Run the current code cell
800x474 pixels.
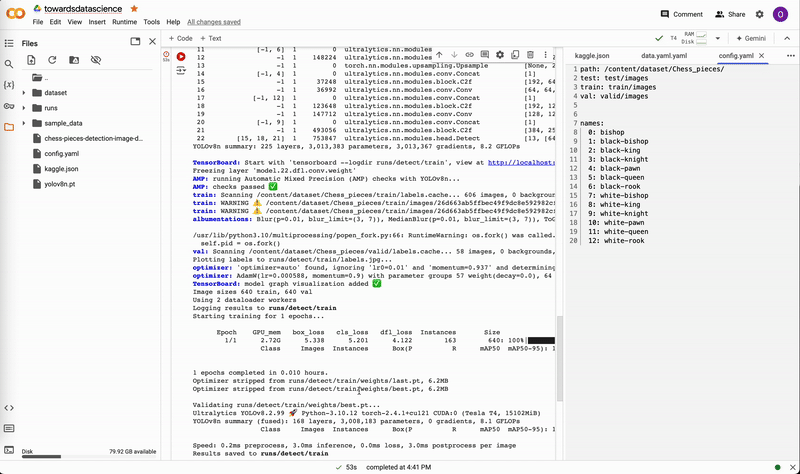point(181,56)
